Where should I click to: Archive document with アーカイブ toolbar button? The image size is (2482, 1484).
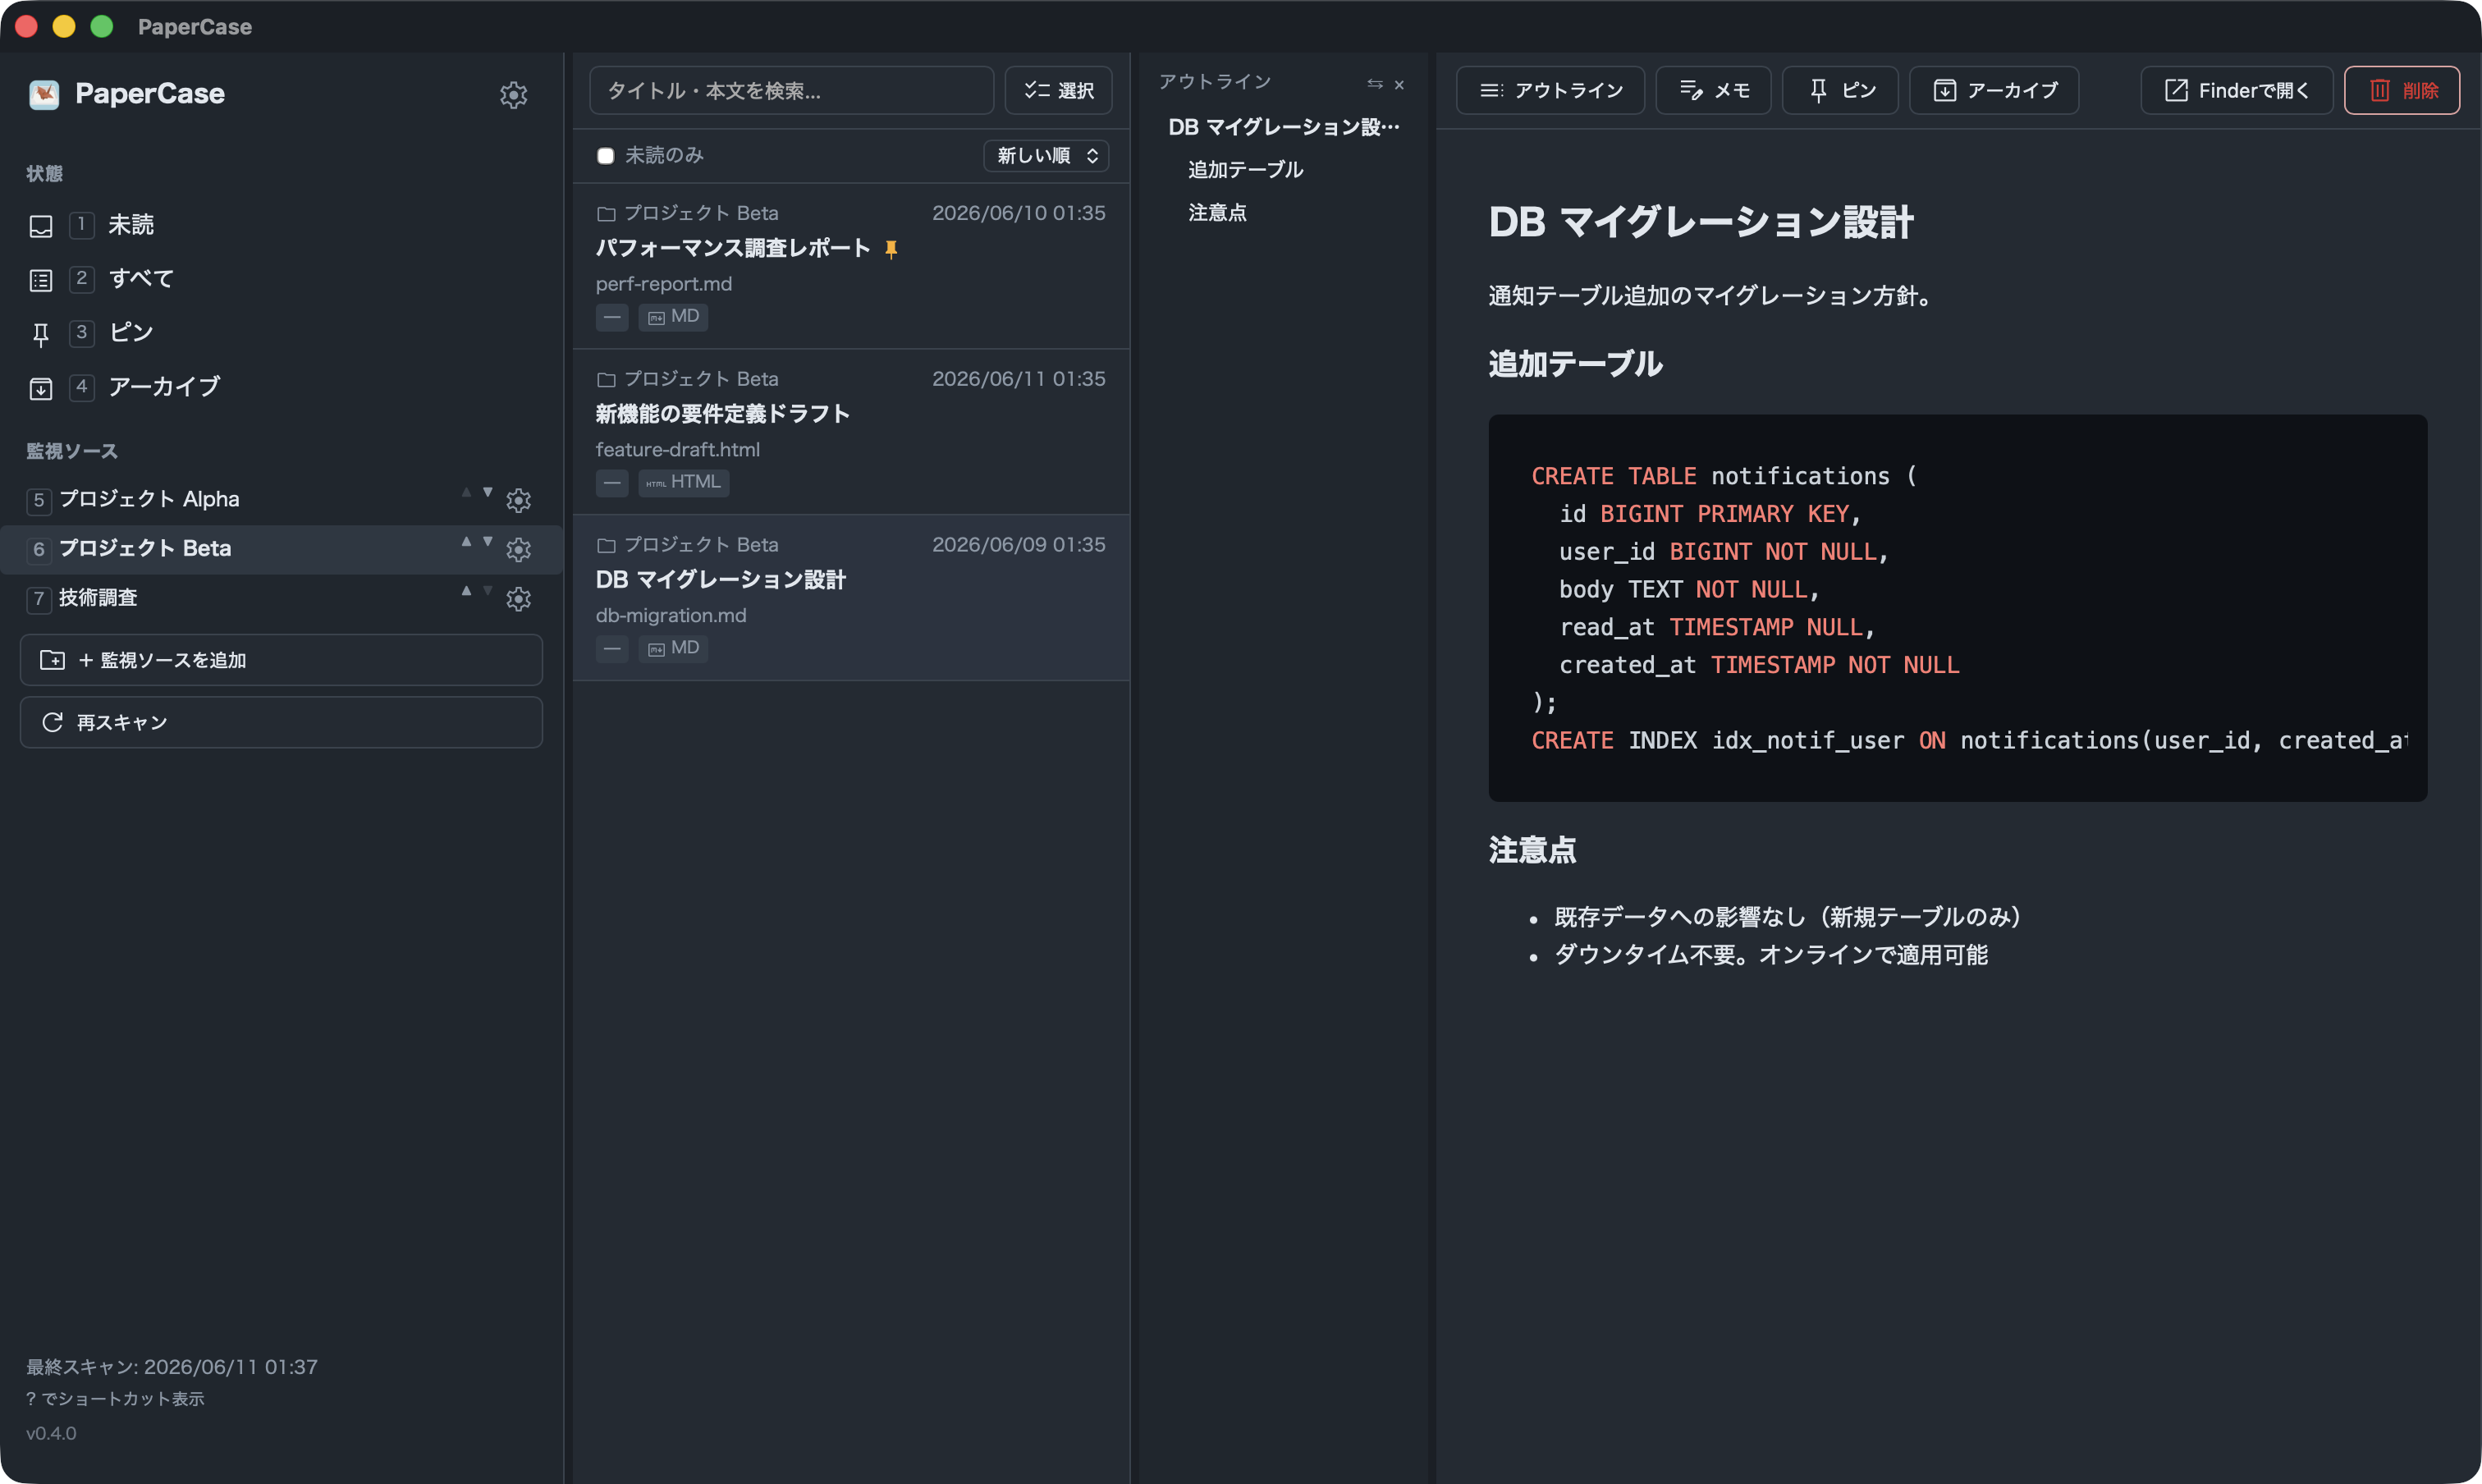[x=1994, y=90]
